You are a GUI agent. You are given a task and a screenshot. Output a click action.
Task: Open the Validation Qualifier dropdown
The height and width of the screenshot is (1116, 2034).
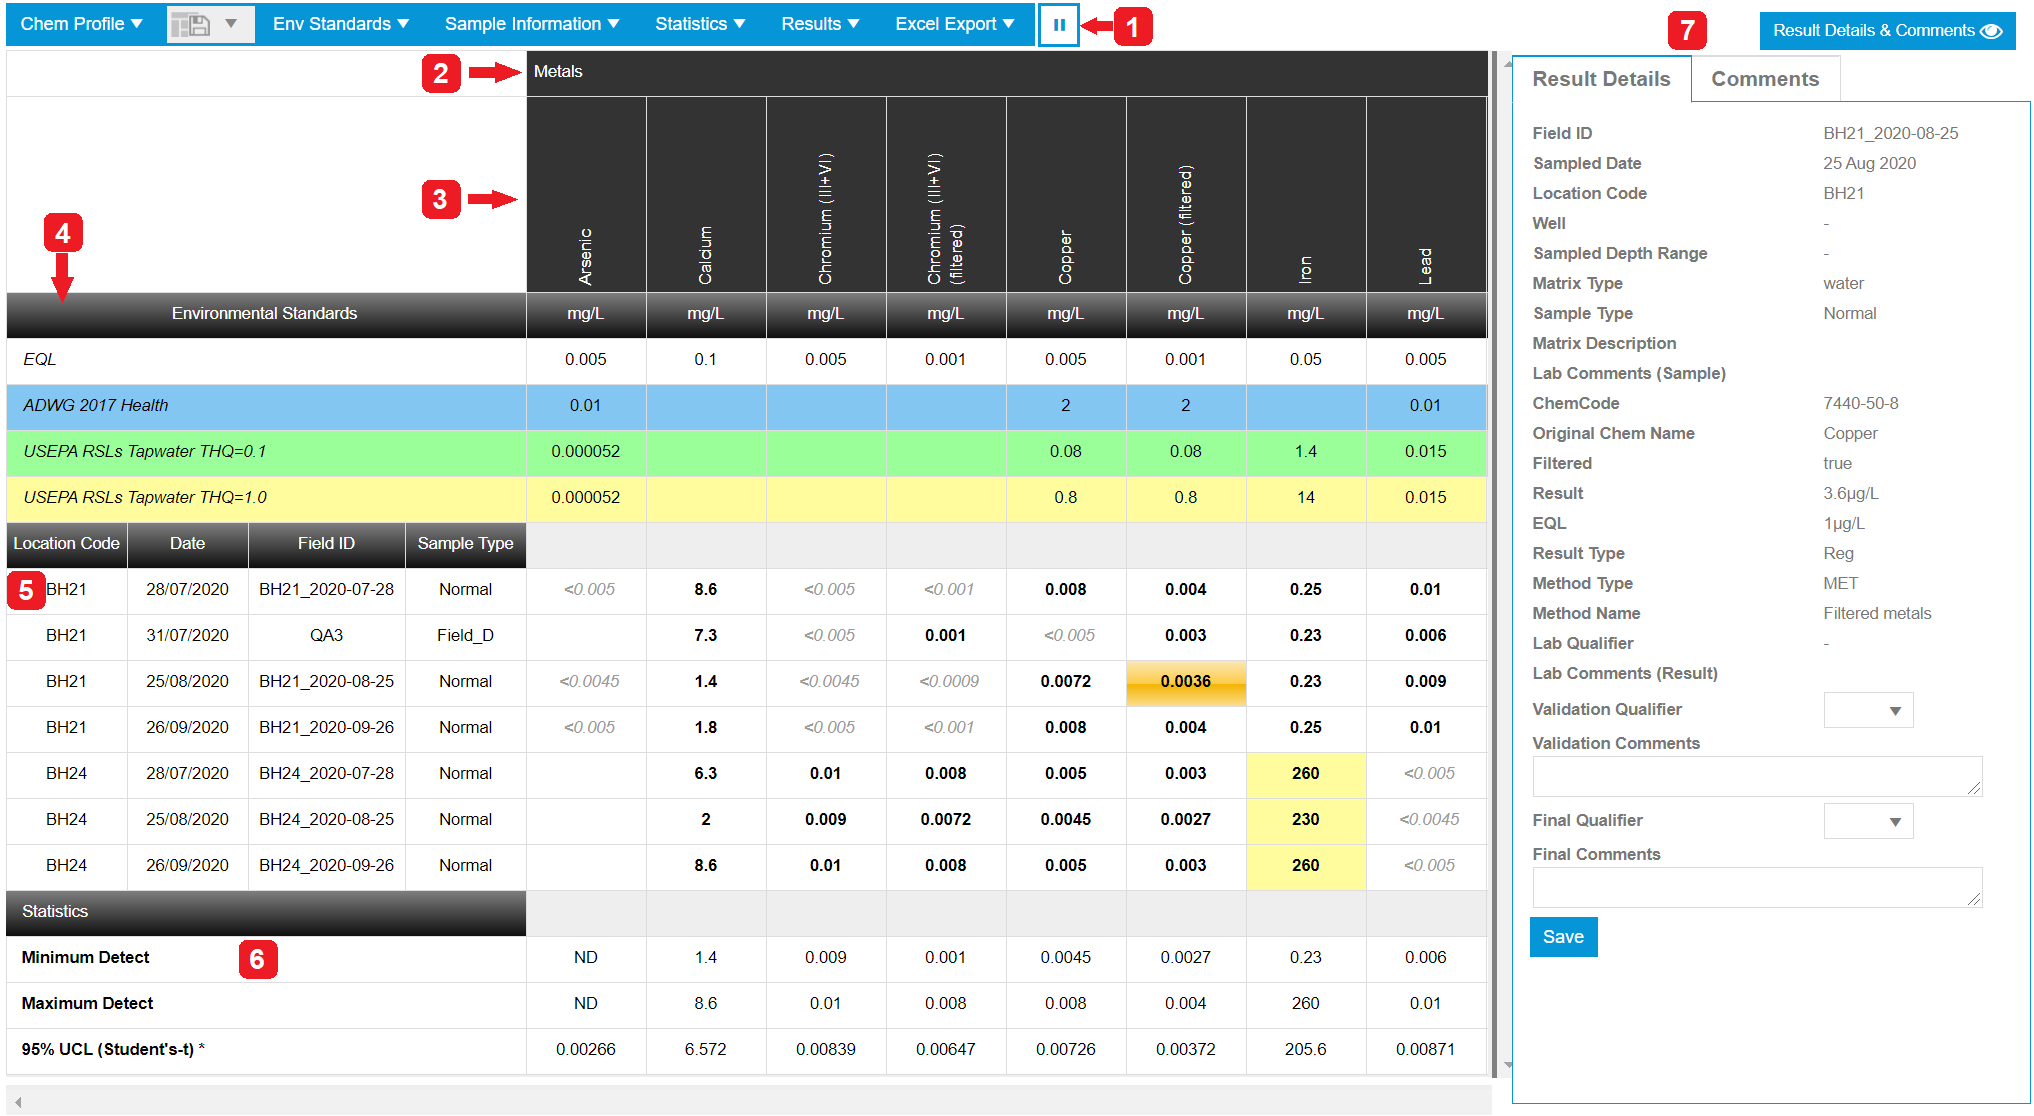tap(1869, 710)
